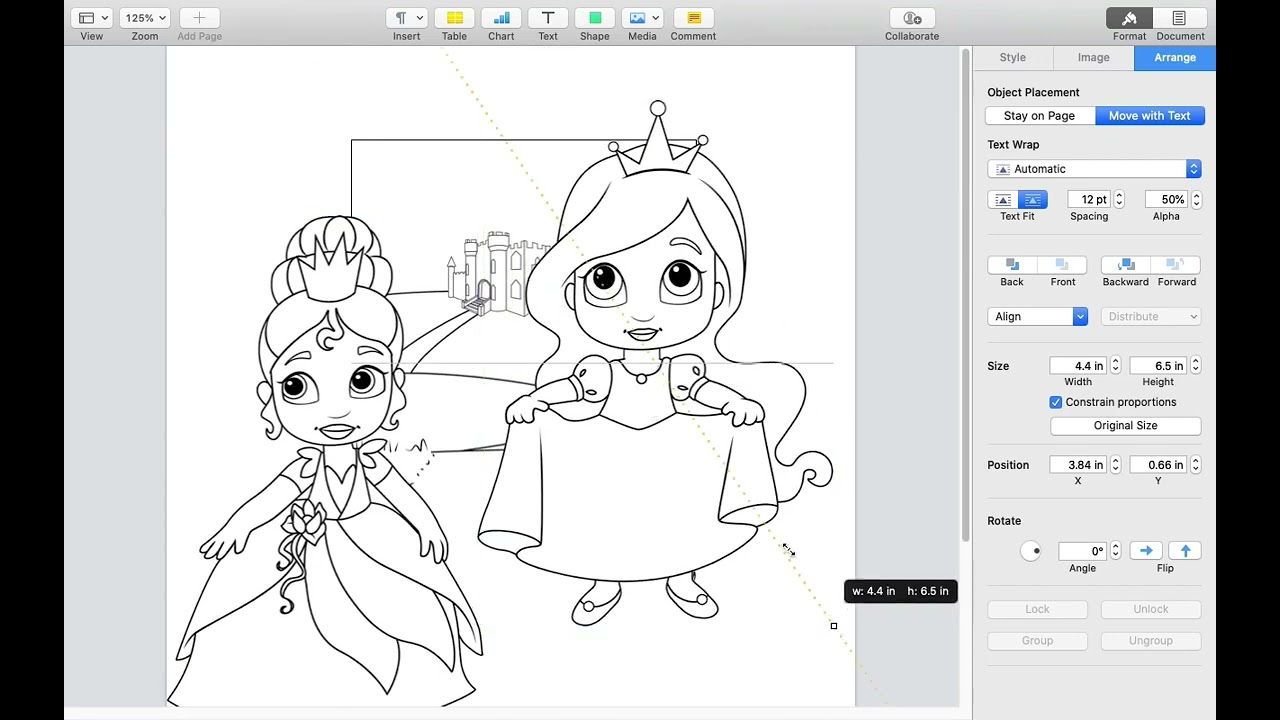Image resolution: width=1280 pixels, height=720 pixels.
Task: Open the View dropdown arrow
Action: click(x=104, y=18)
